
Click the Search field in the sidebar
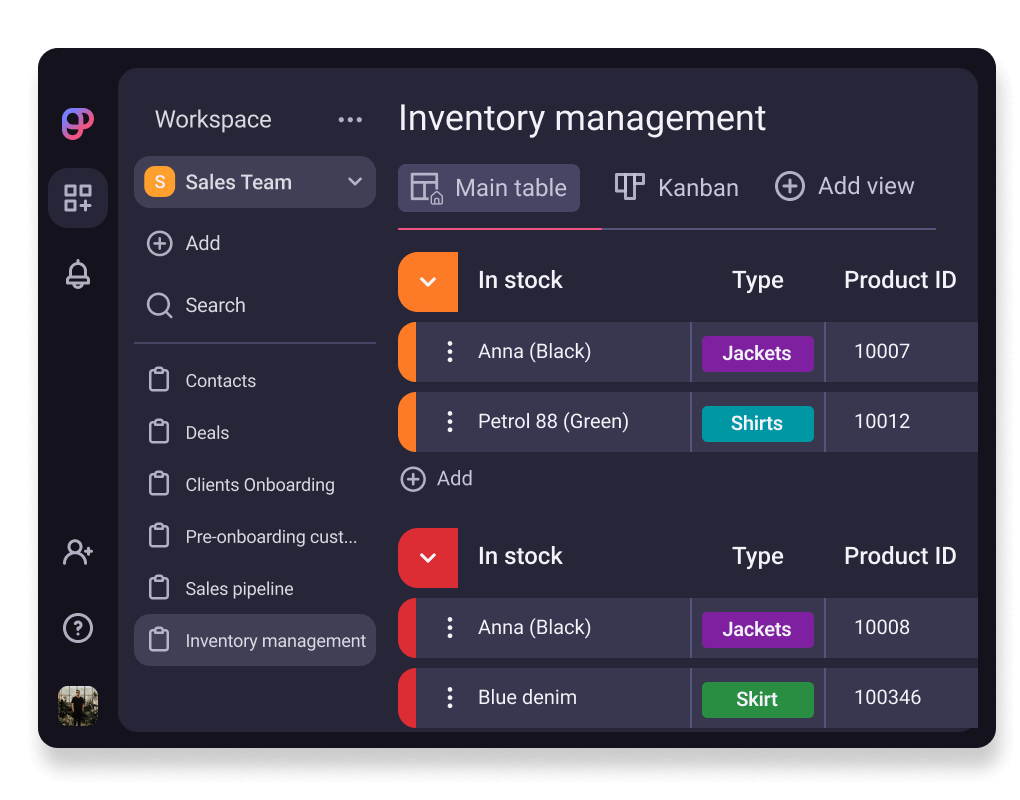click(214, 306)
